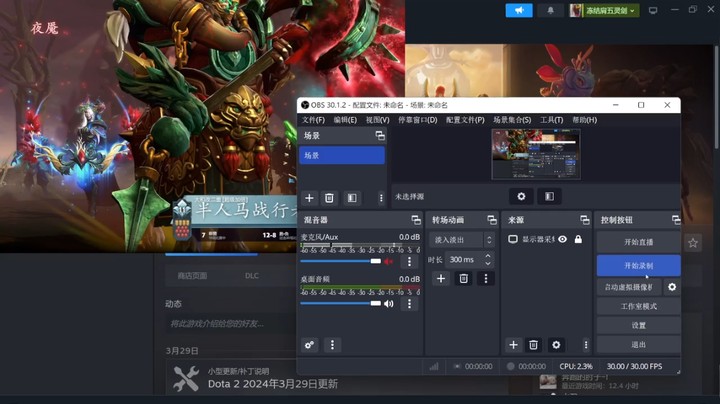Decrease transition duration with down arrow
720x404 pixels.
[488, 264]
